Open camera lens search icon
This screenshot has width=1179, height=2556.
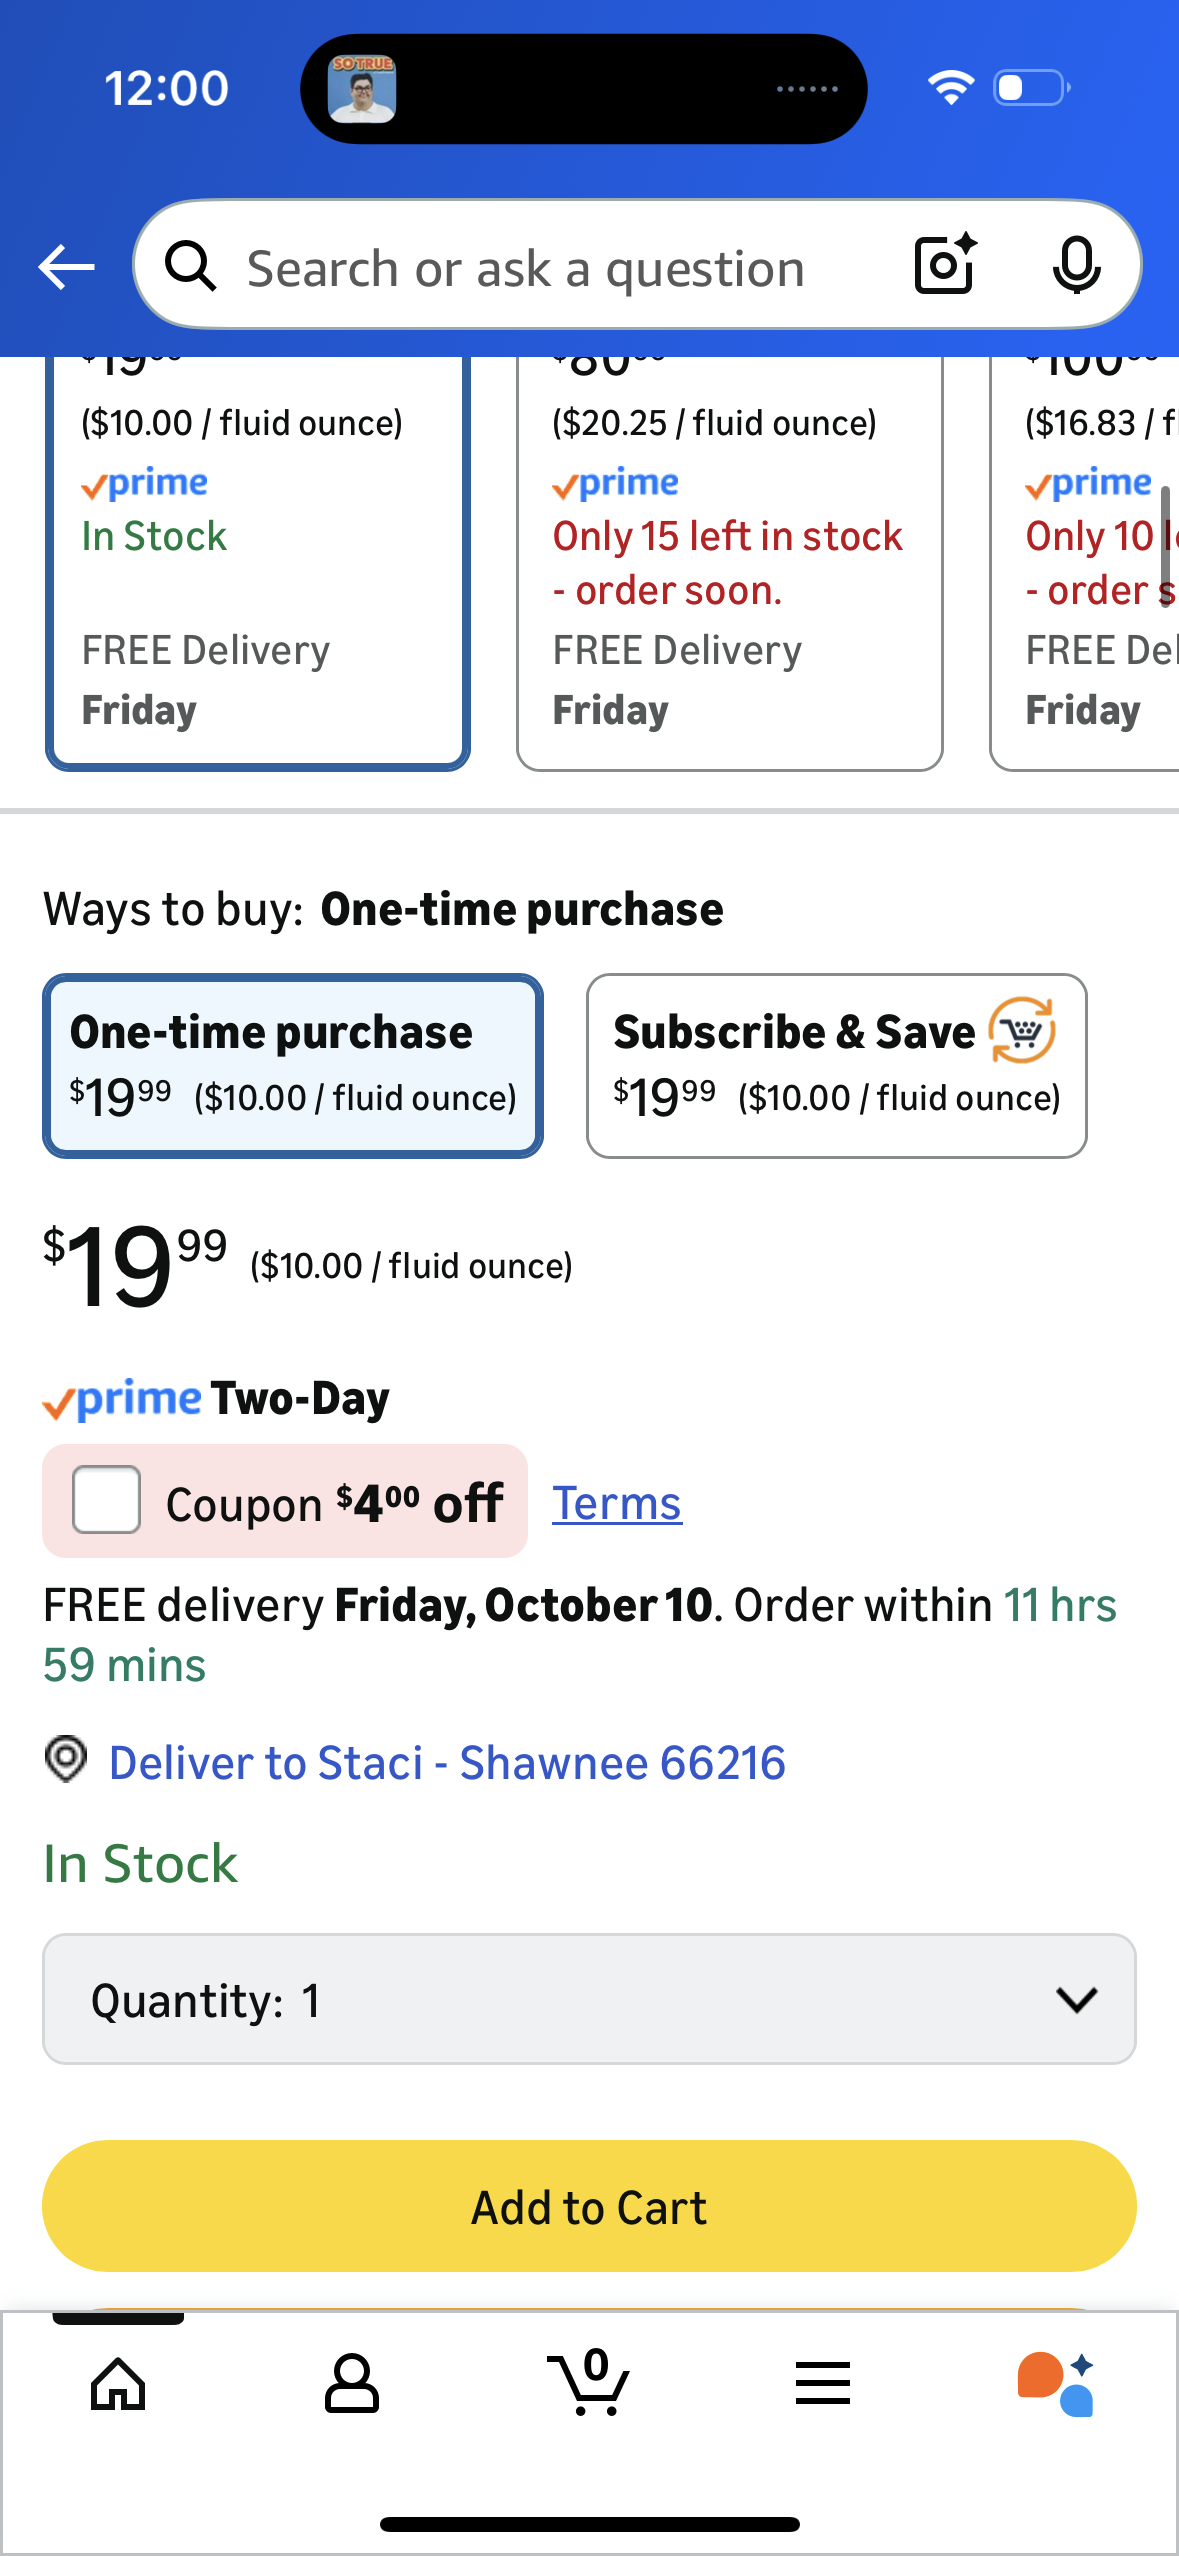(944, 265)
